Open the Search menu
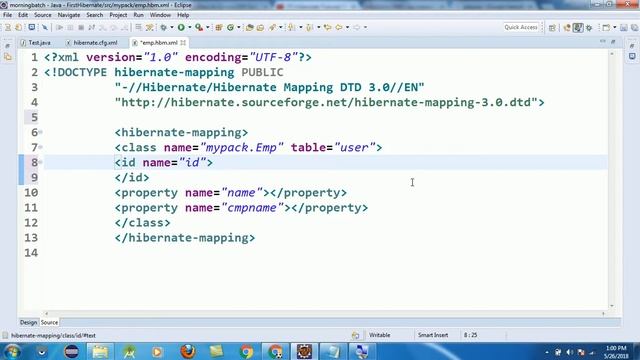The height and width of the screenshot is (360, 640). pyautogui.click(x=94, y=15)
